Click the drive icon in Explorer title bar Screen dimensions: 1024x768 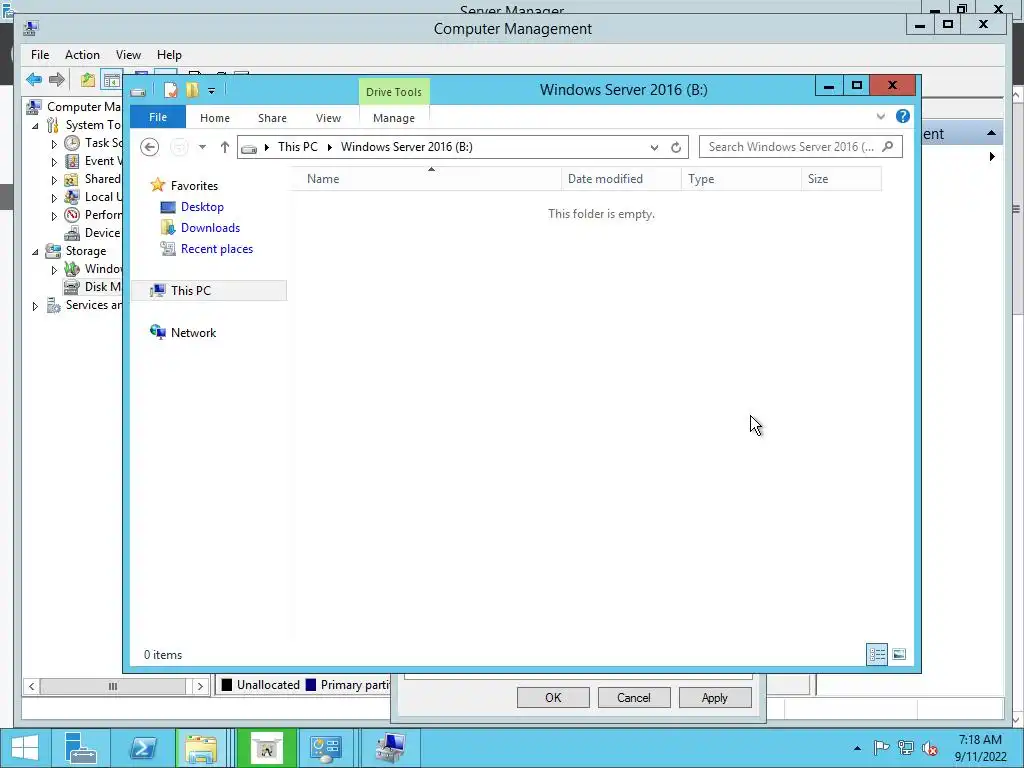pos(138,91)
